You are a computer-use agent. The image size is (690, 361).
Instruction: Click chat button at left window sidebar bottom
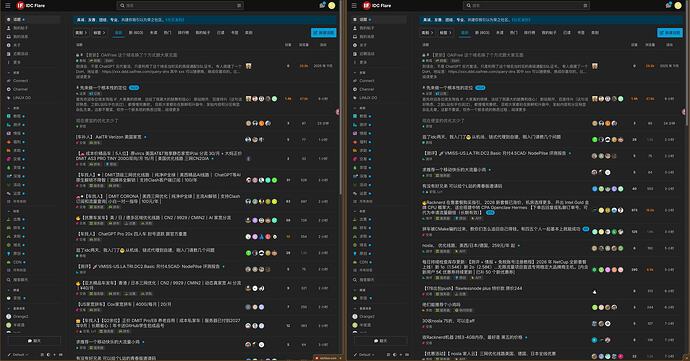(x=34, y=341)
